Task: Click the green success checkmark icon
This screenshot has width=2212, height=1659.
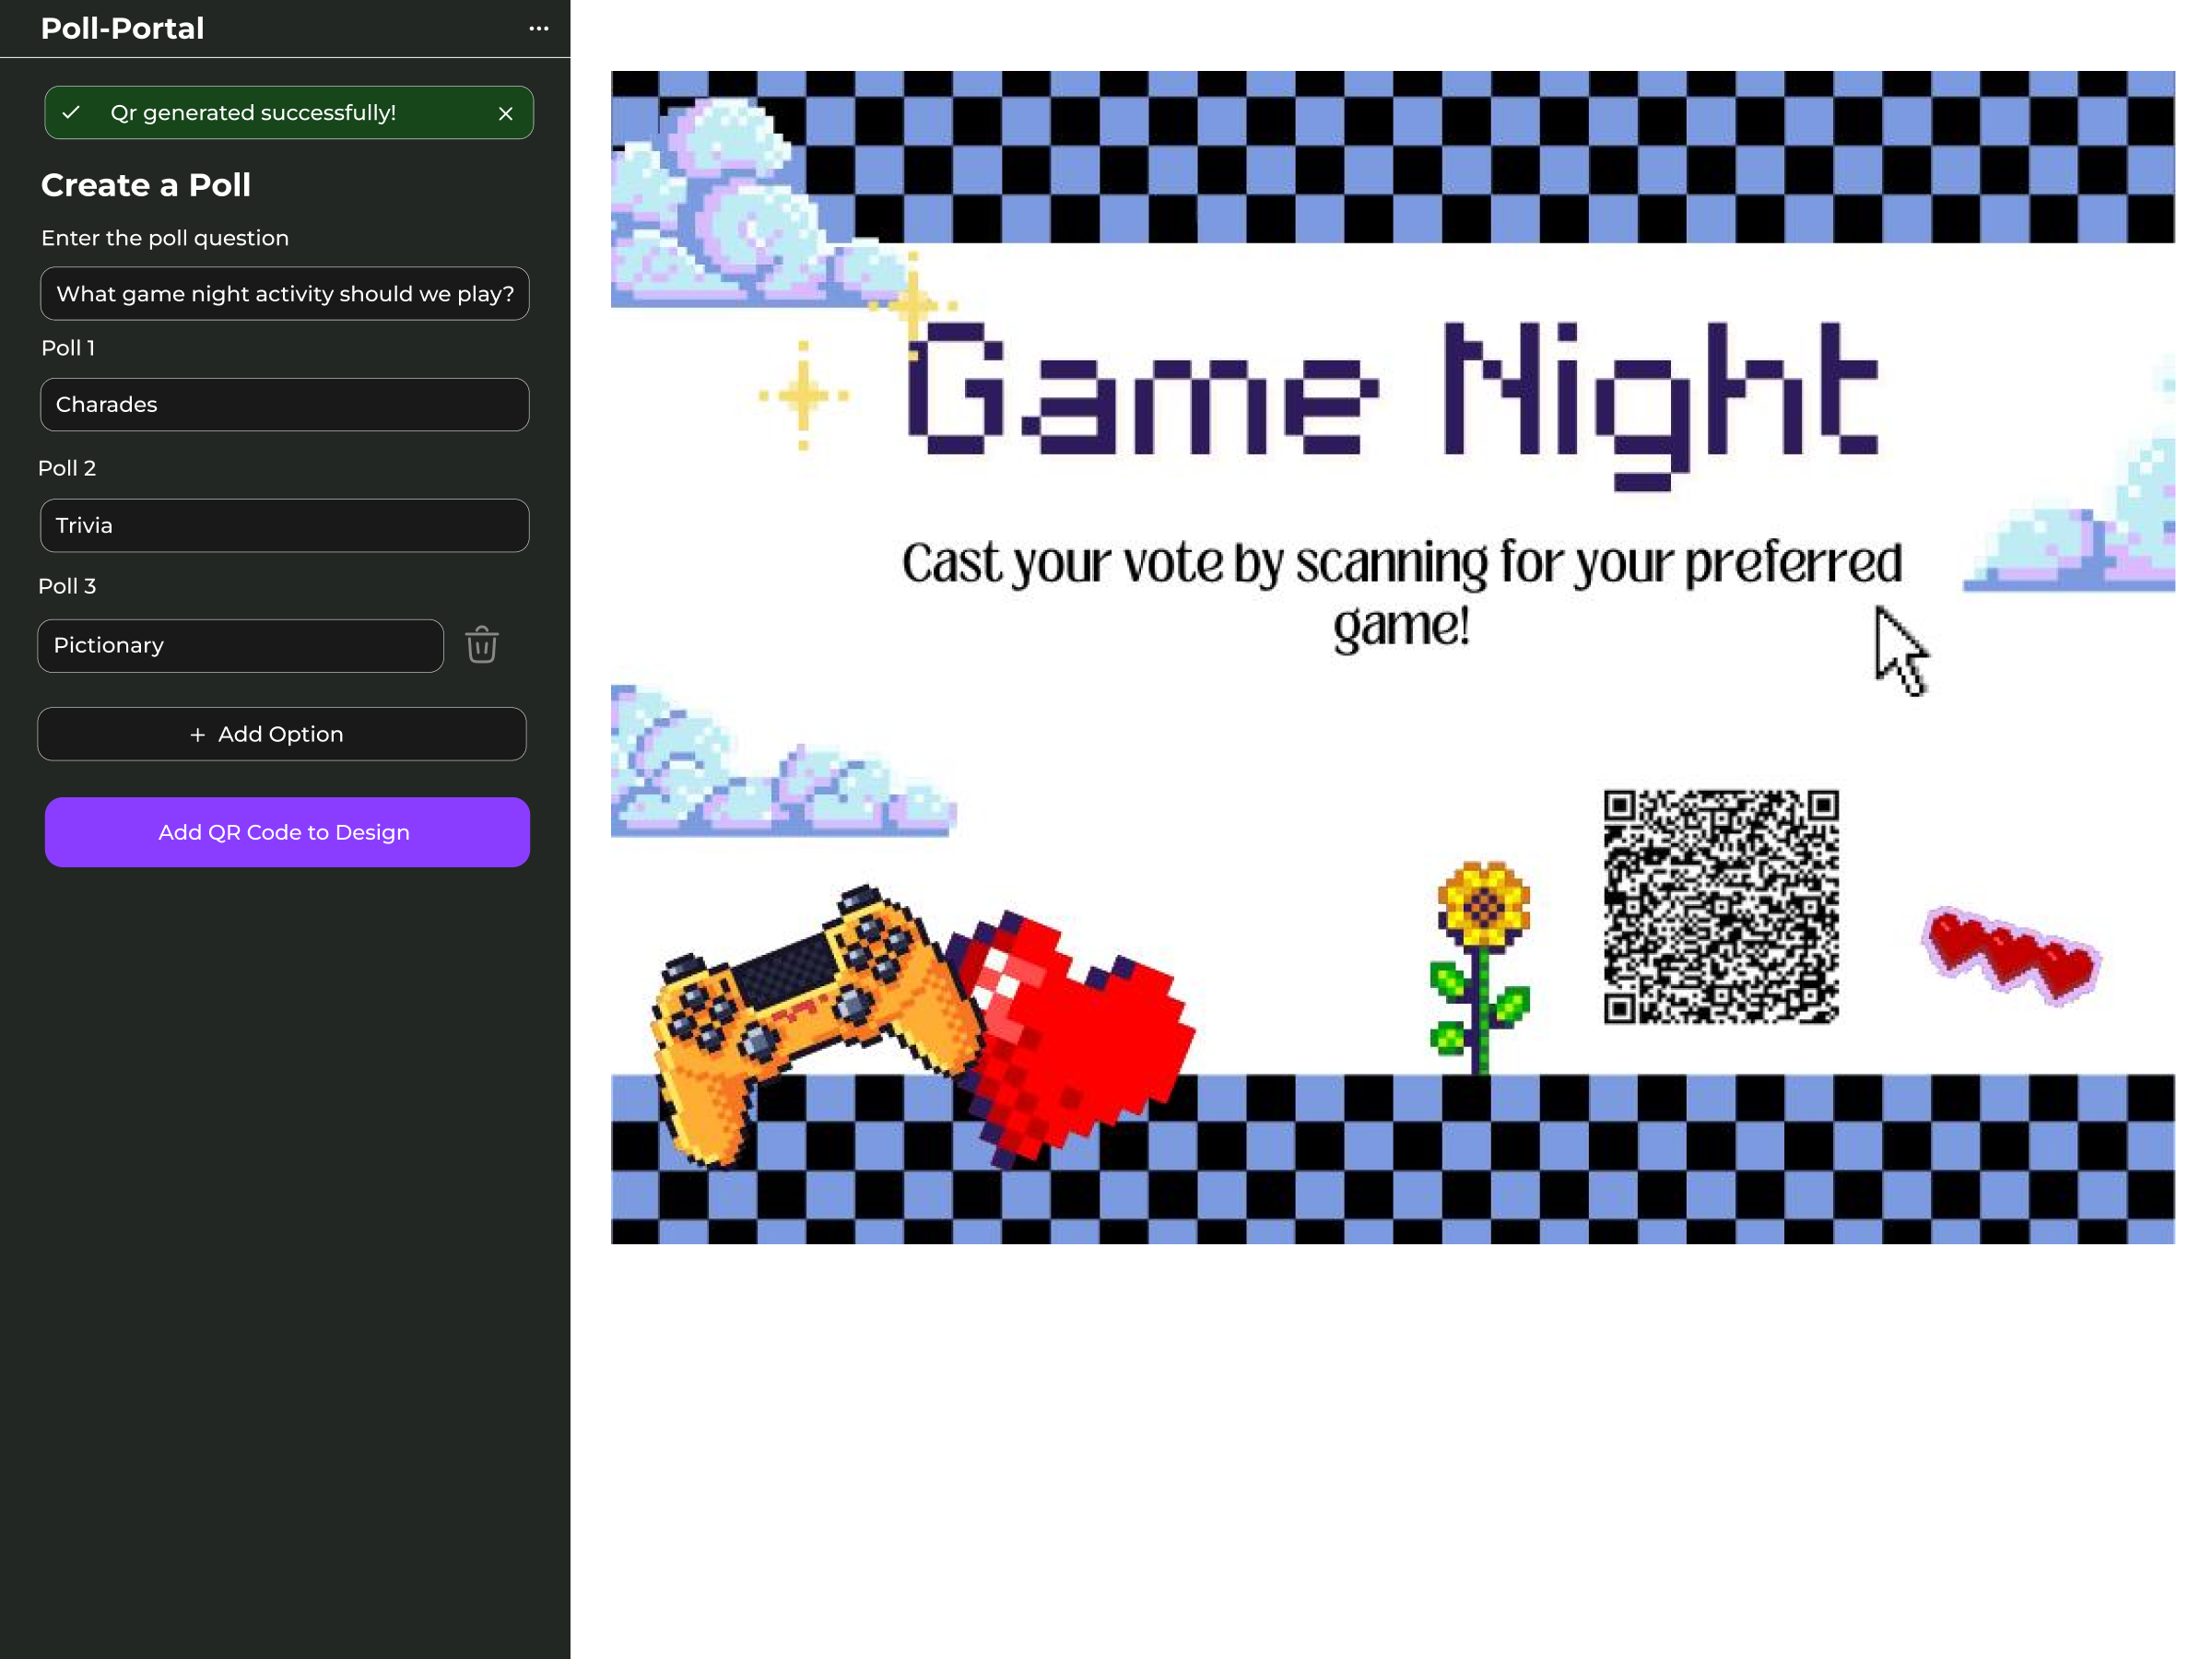Action: pos(71,113)
